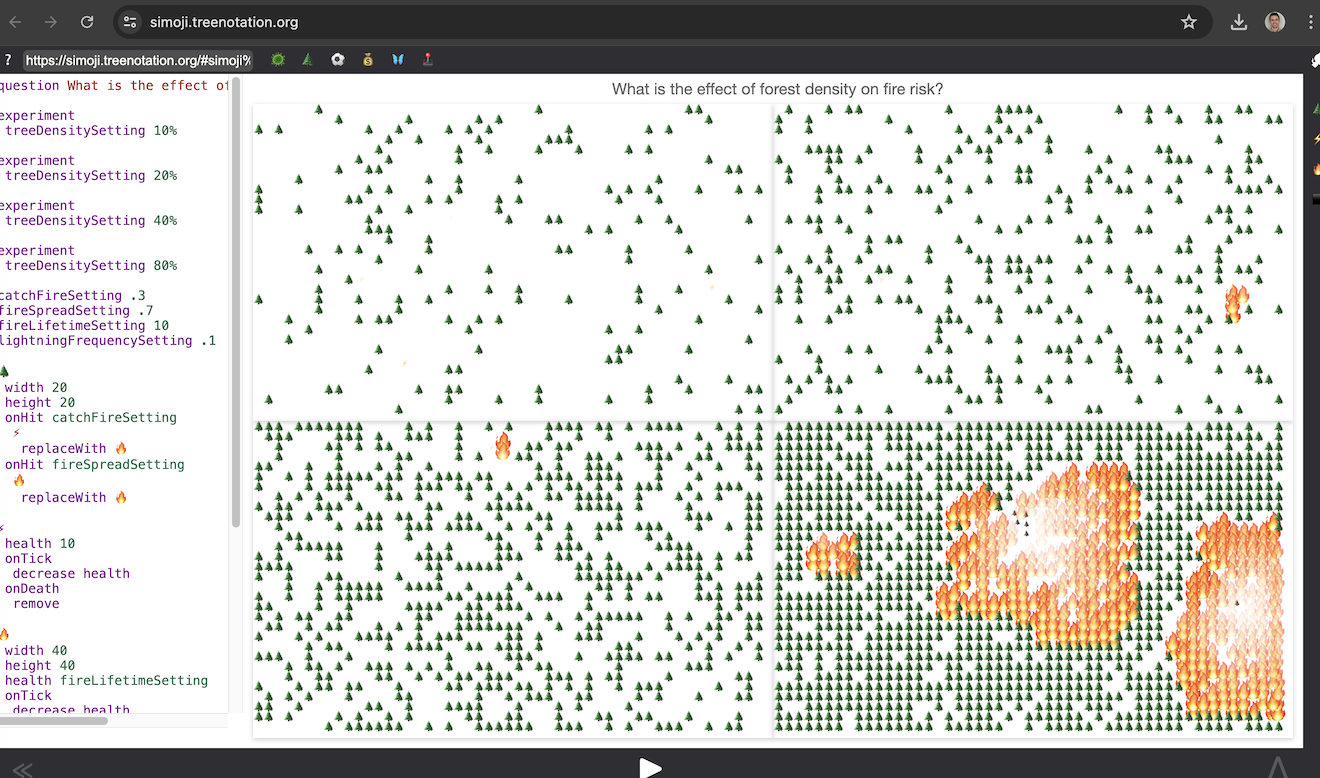Viewport: 1320px width, 778px height.
Task: Click the code editor vertical scrollbar
Action: pyautogui.click(x=236, y=300)
